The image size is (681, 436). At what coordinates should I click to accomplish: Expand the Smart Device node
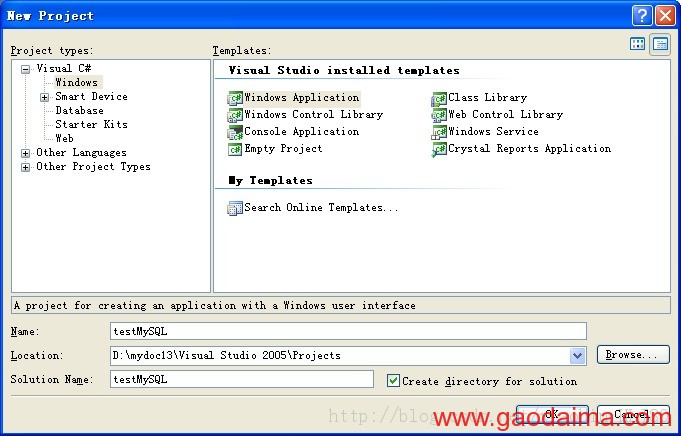pyautogui.click(x=44, y=97)
